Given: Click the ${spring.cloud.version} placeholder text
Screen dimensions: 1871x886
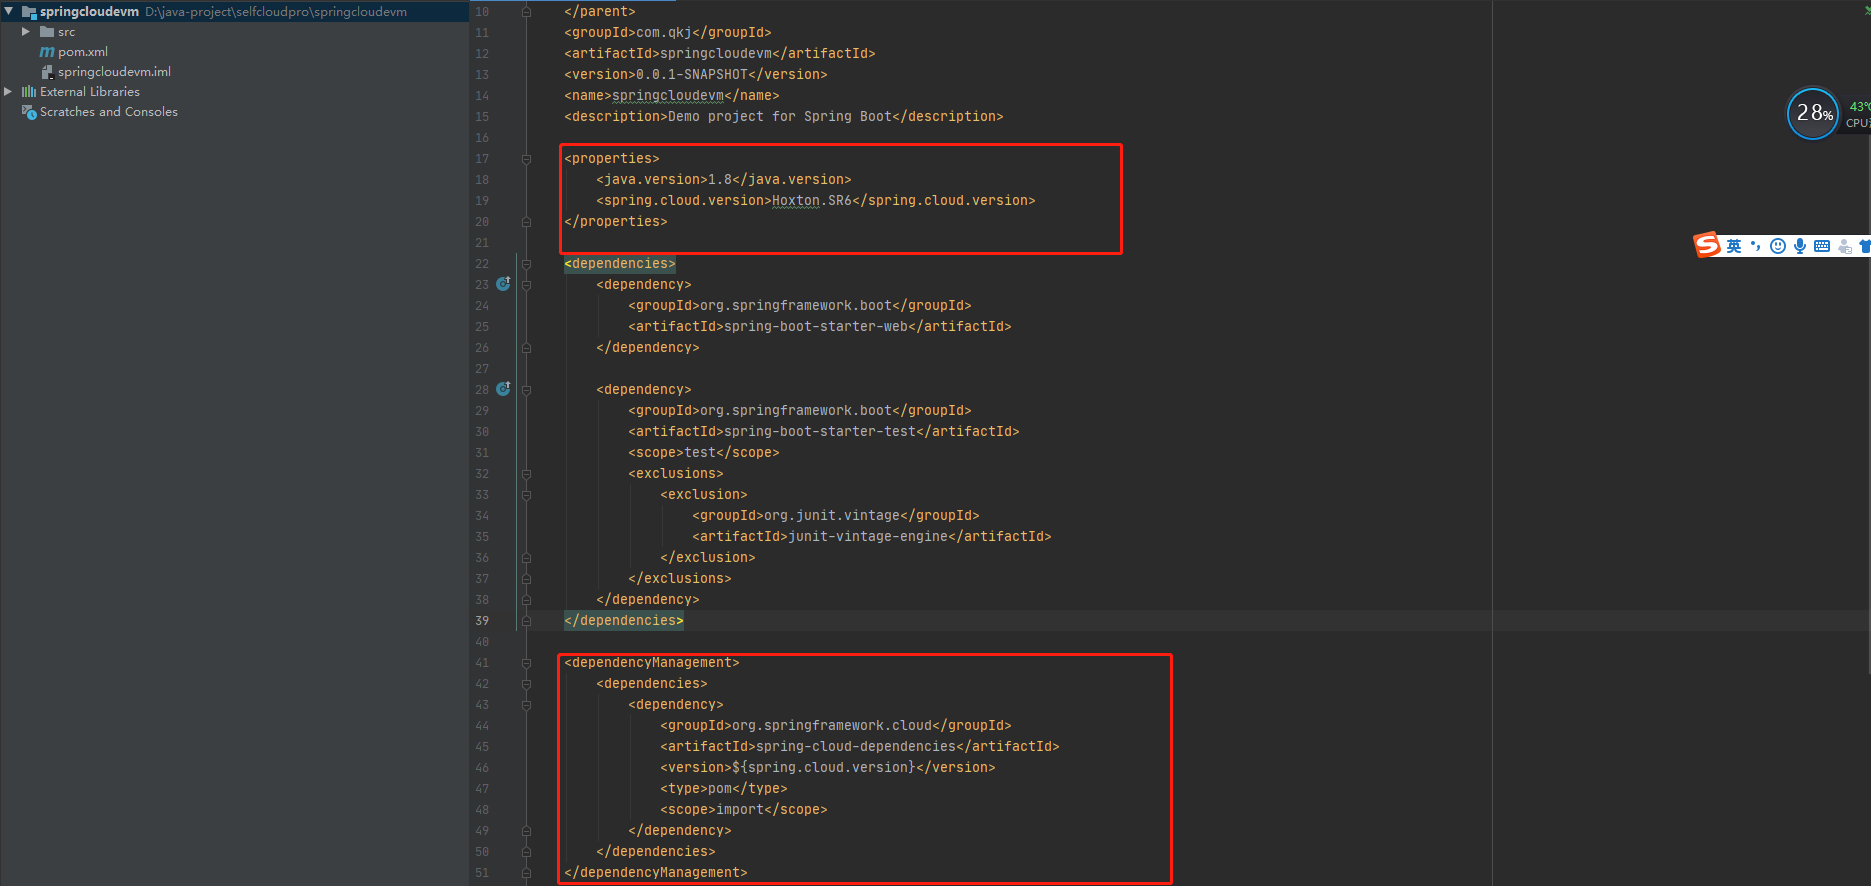Looking at the screenshot, I should pos(824,768).
